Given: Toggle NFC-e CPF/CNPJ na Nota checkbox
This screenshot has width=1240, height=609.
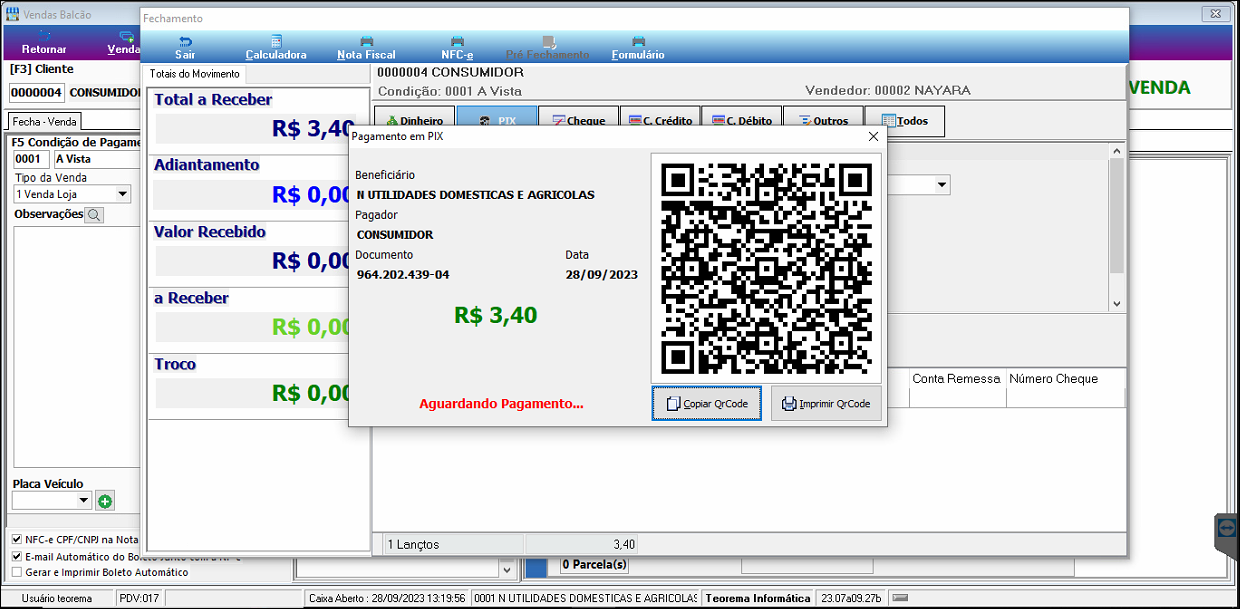Looking at the screenshot, I should coord(16,540).
